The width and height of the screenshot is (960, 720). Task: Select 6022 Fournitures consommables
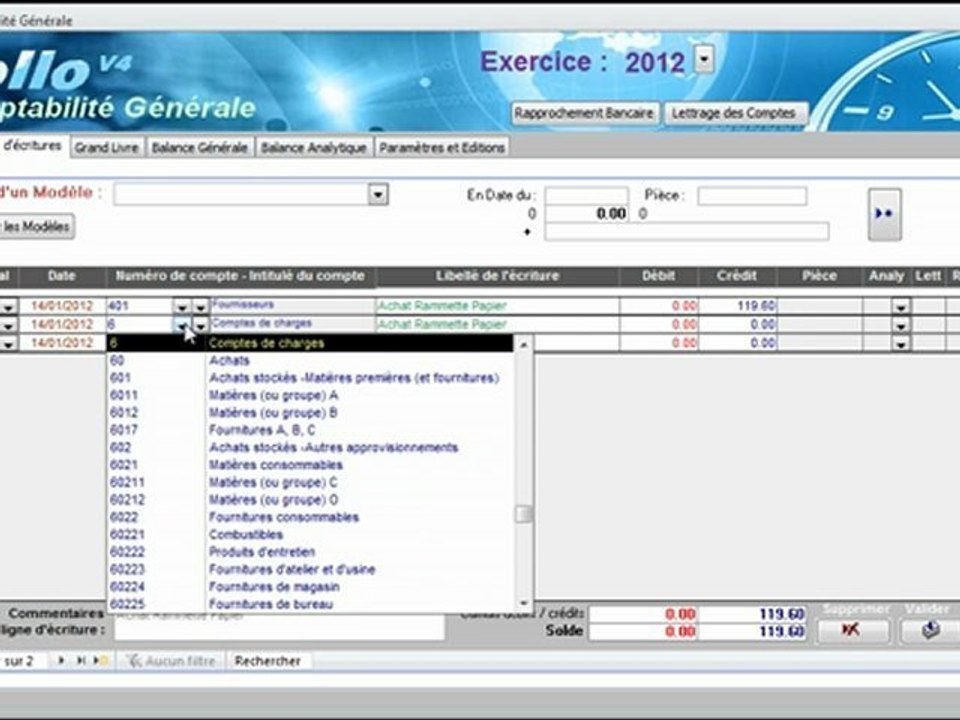[310, 517]
